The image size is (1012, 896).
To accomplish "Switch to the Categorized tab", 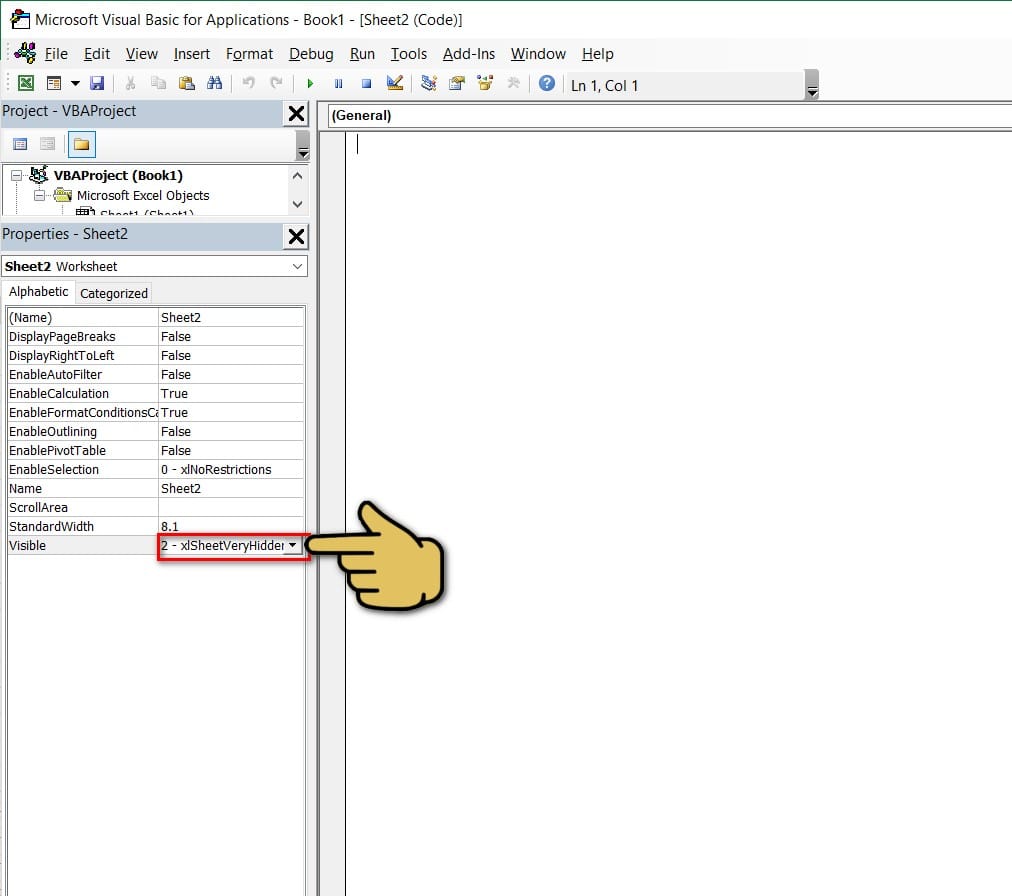I will (114, 293).
